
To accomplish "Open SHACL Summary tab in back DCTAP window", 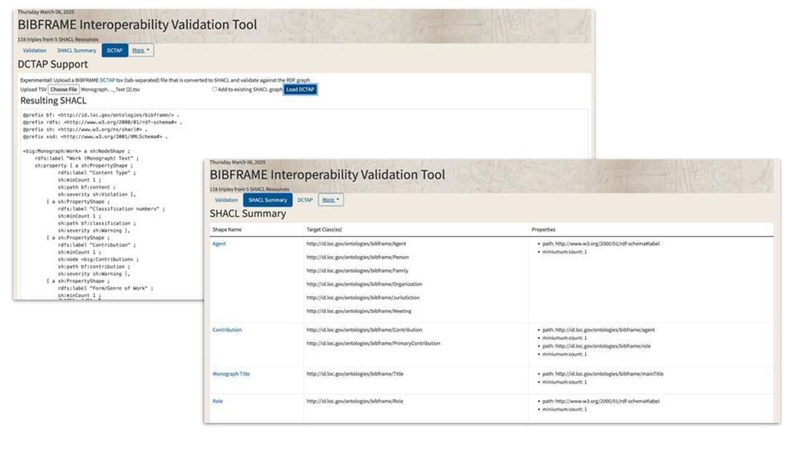I will click(x=77, y=51).
